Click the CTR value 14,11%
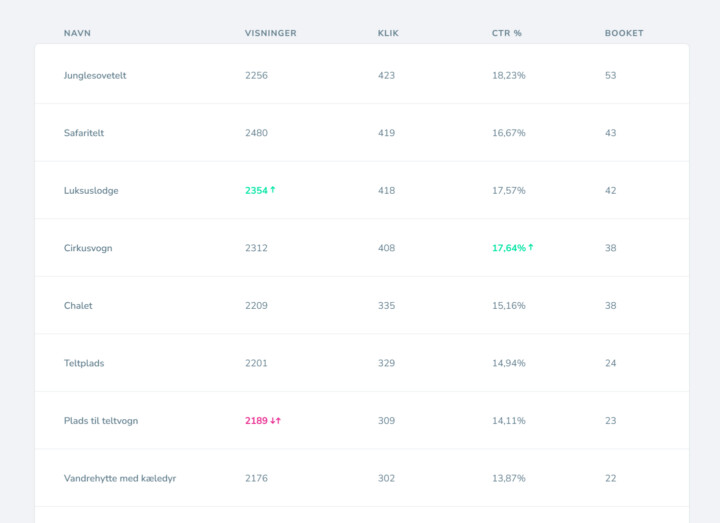Screen dimensions: 720x523 tap(509, 421)
